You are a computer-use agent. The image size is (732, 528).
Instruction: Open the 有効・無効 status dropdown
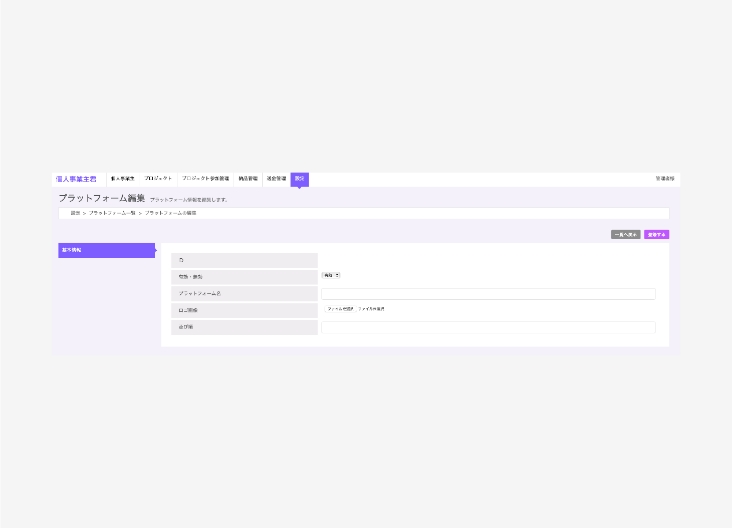[x=331, y=275]
